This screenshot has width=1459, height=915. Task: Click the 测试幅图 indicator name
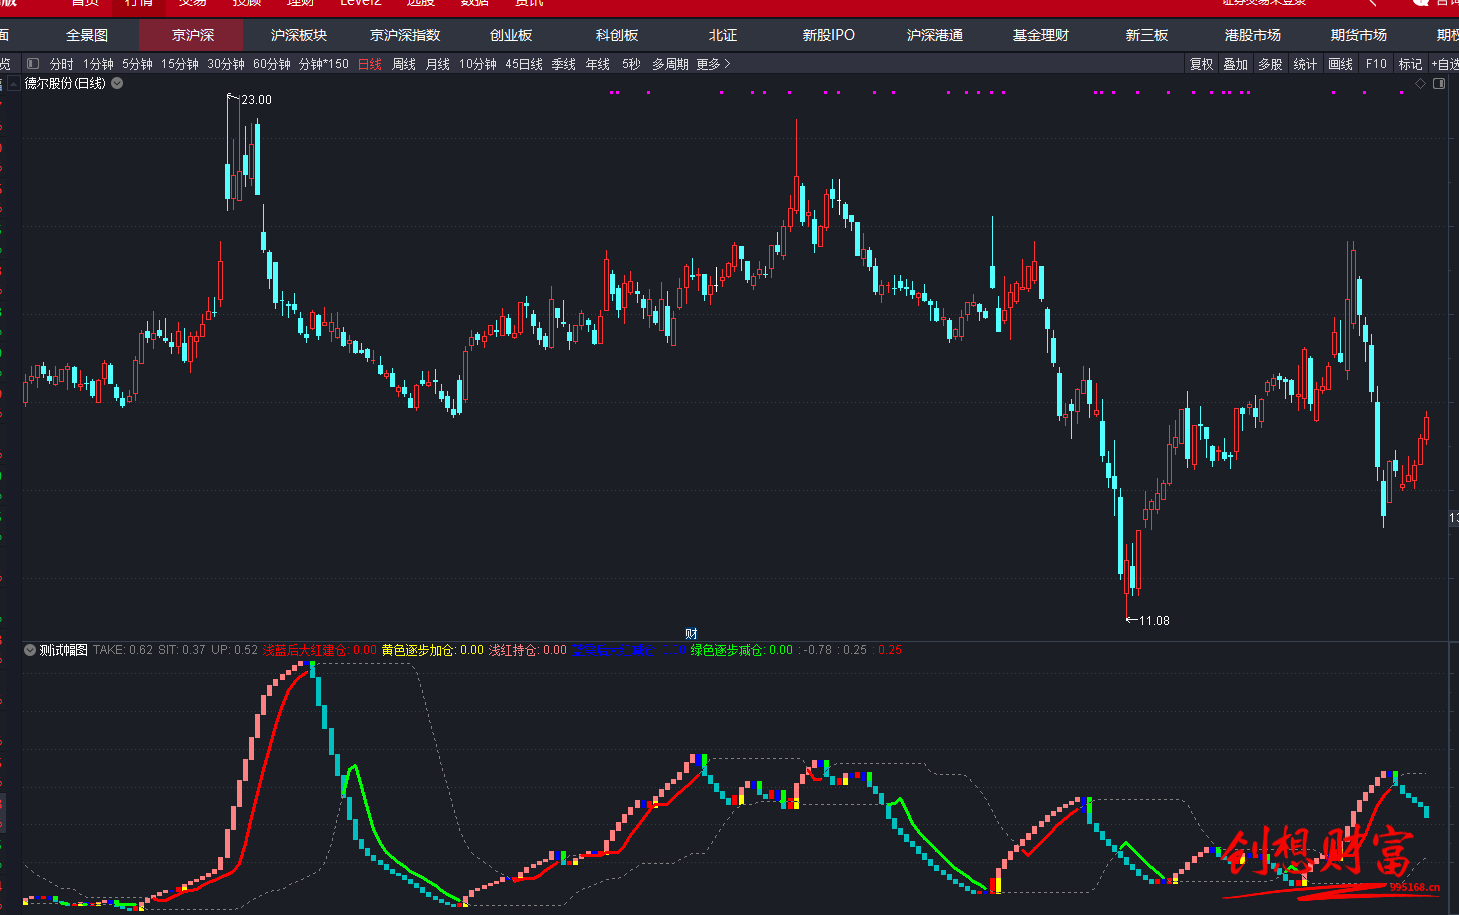pos(64,650)
